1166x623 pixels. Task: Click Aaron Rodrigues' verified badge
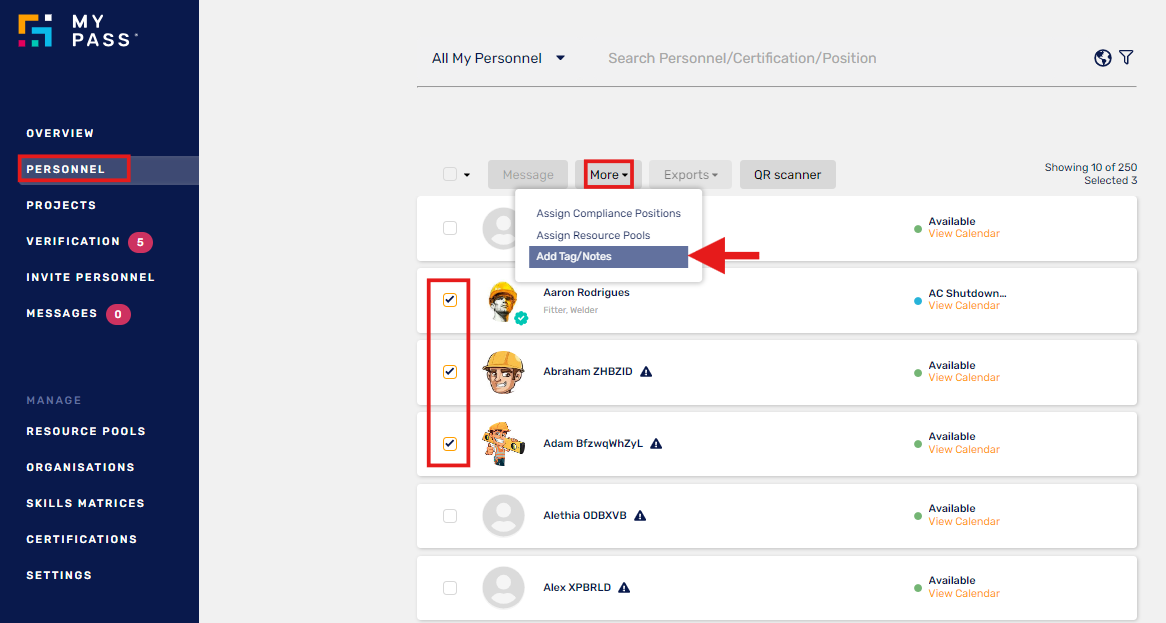tap(521, 318)
